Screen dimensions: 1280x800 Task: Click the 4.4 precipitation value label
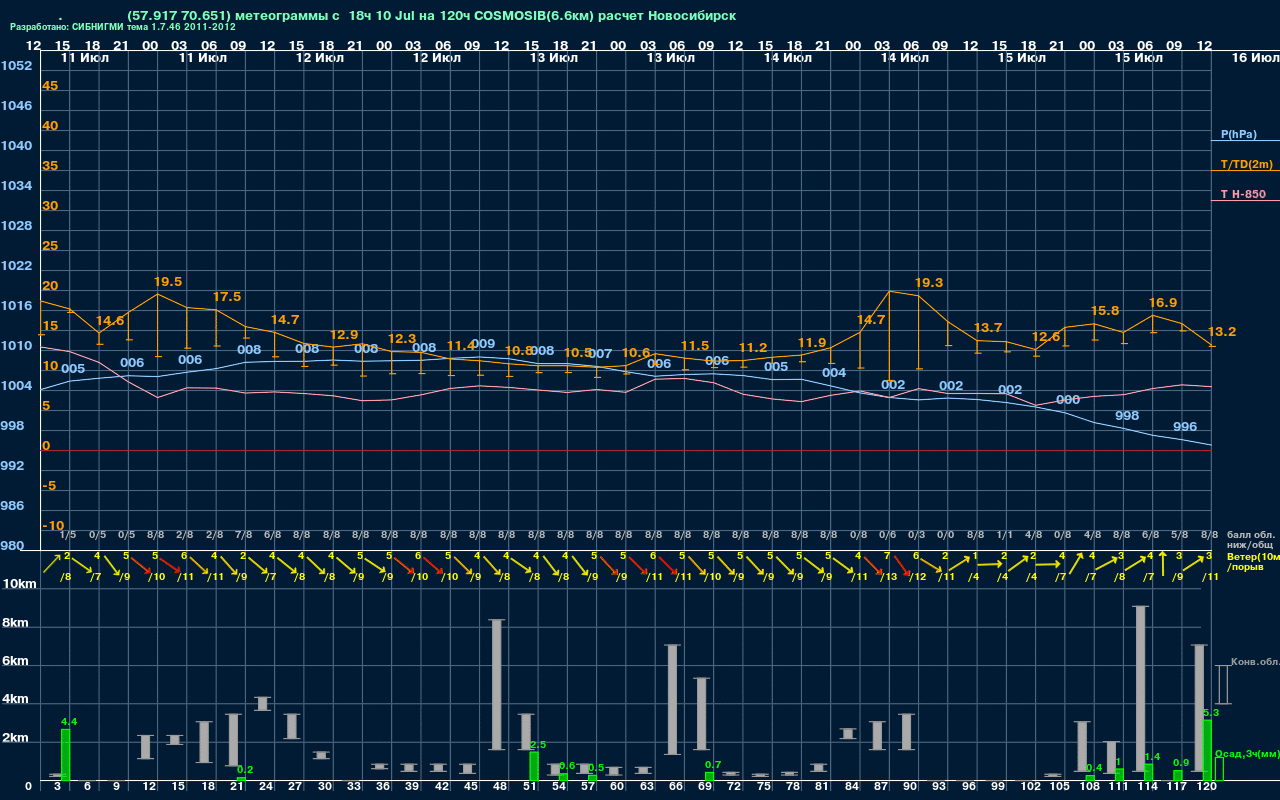pyautogui.click(x=69, y=722)
